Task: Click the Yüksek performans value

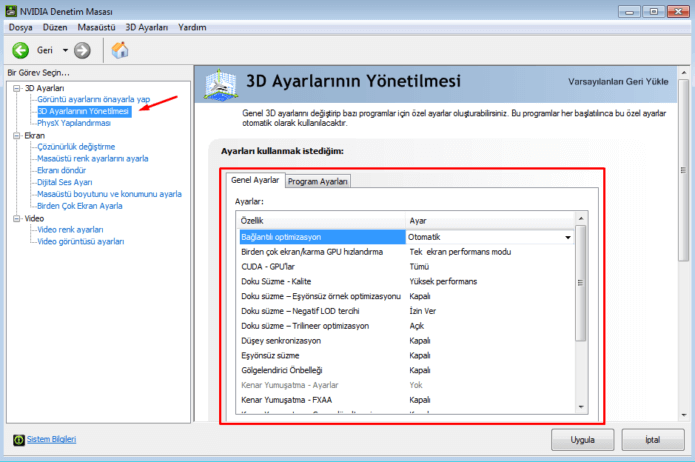Action: click(x=443, y=282)
